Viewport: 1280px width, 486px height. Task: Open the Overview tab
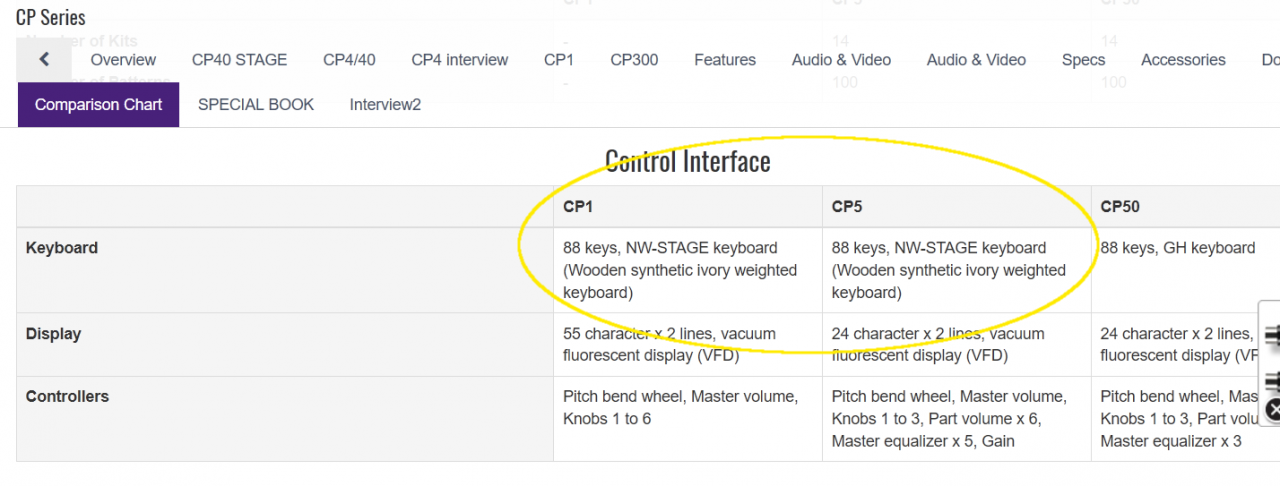(x=123, y=60)
